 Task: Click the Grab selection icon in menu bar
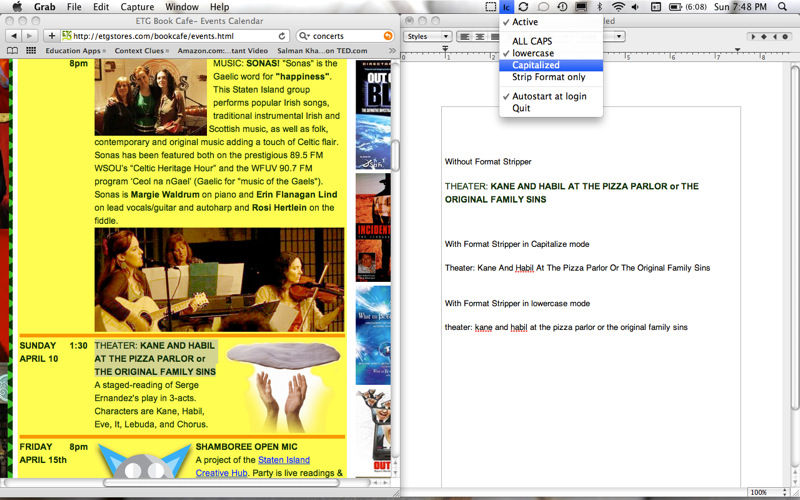pyautogui.click(x=490, y=7)
